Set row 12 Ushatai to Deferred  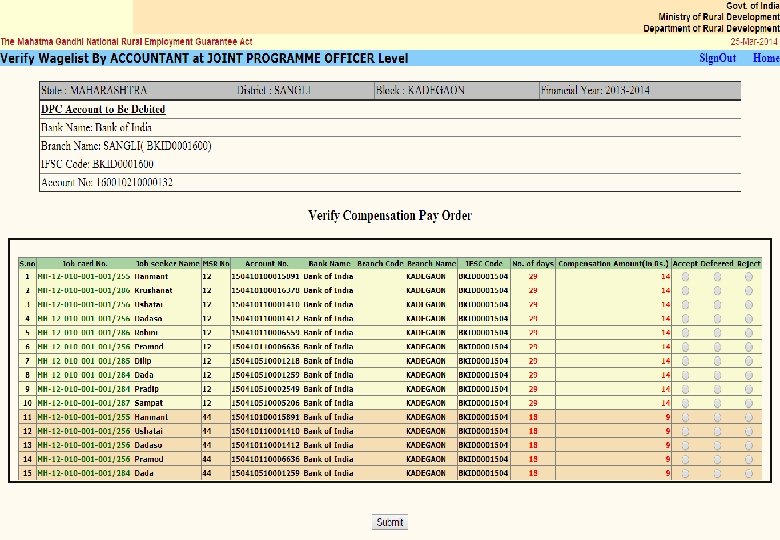717,431
